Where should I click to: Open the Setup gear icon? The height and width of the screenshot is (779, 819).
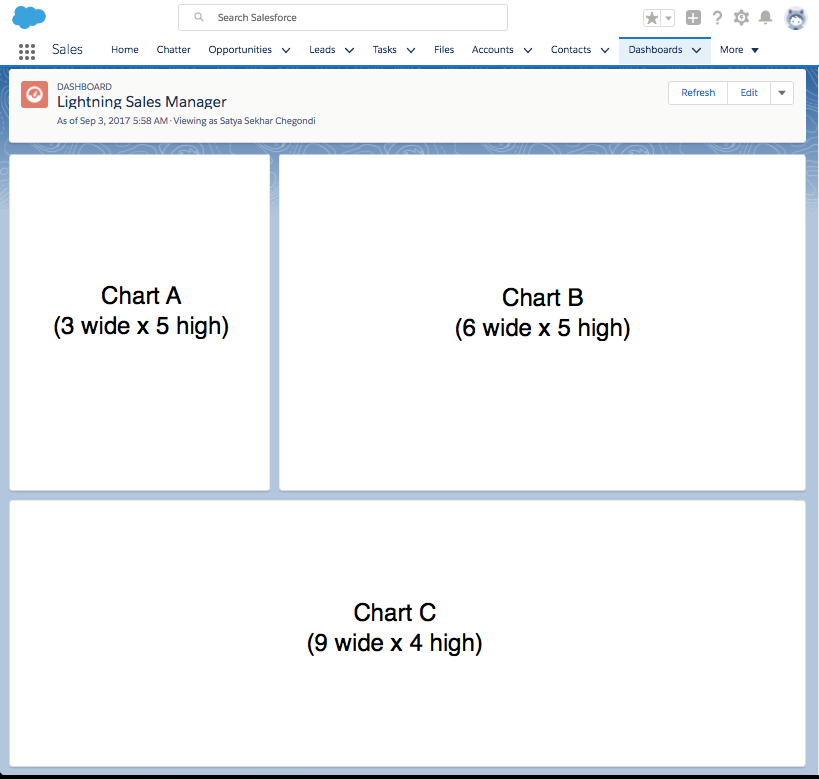(x=741, y=18)
